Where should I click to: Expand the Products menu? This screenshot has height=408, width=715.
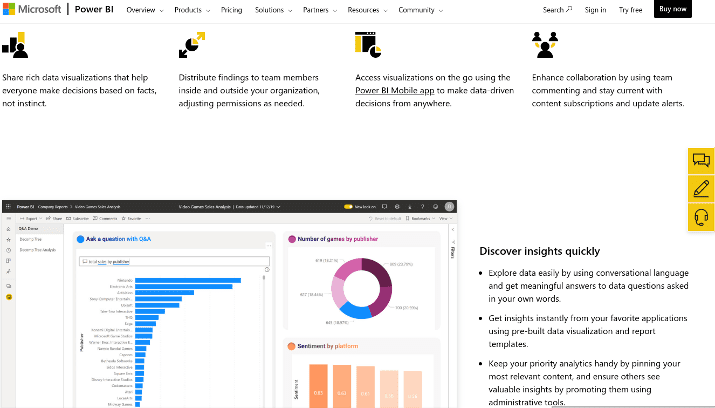(192, 10)
